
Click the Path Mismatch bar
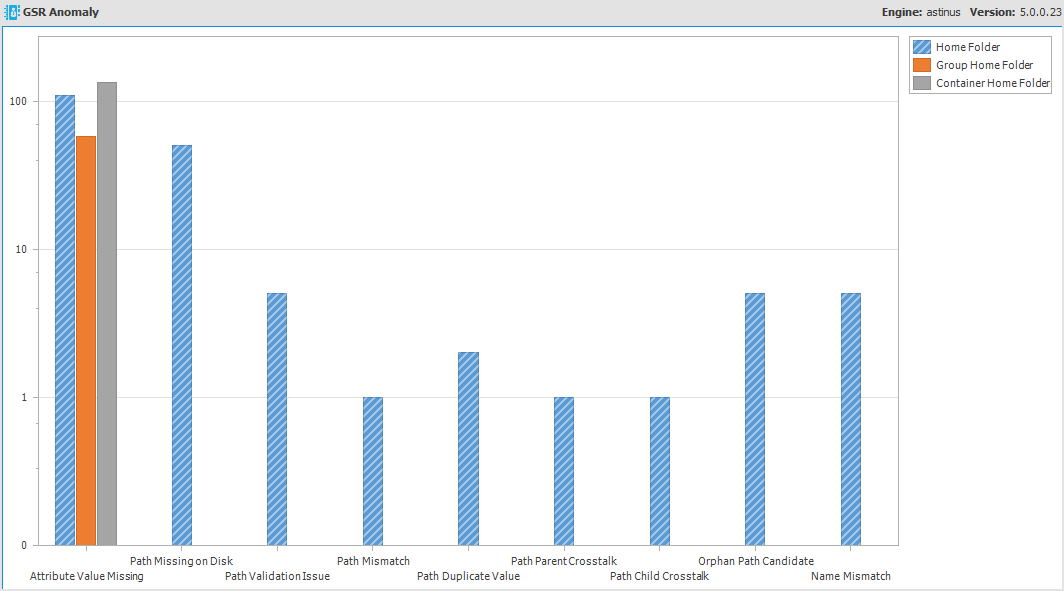click(373, 471)
